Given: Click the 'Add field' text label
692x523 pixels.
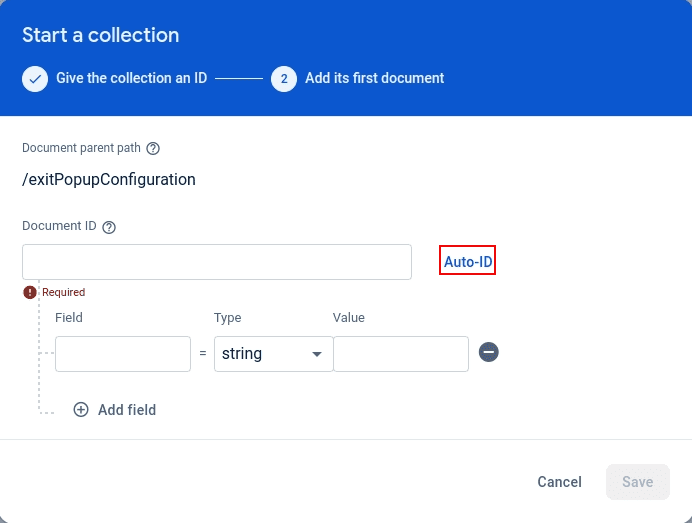Looking at the screenshot, I should click(127, 410).
